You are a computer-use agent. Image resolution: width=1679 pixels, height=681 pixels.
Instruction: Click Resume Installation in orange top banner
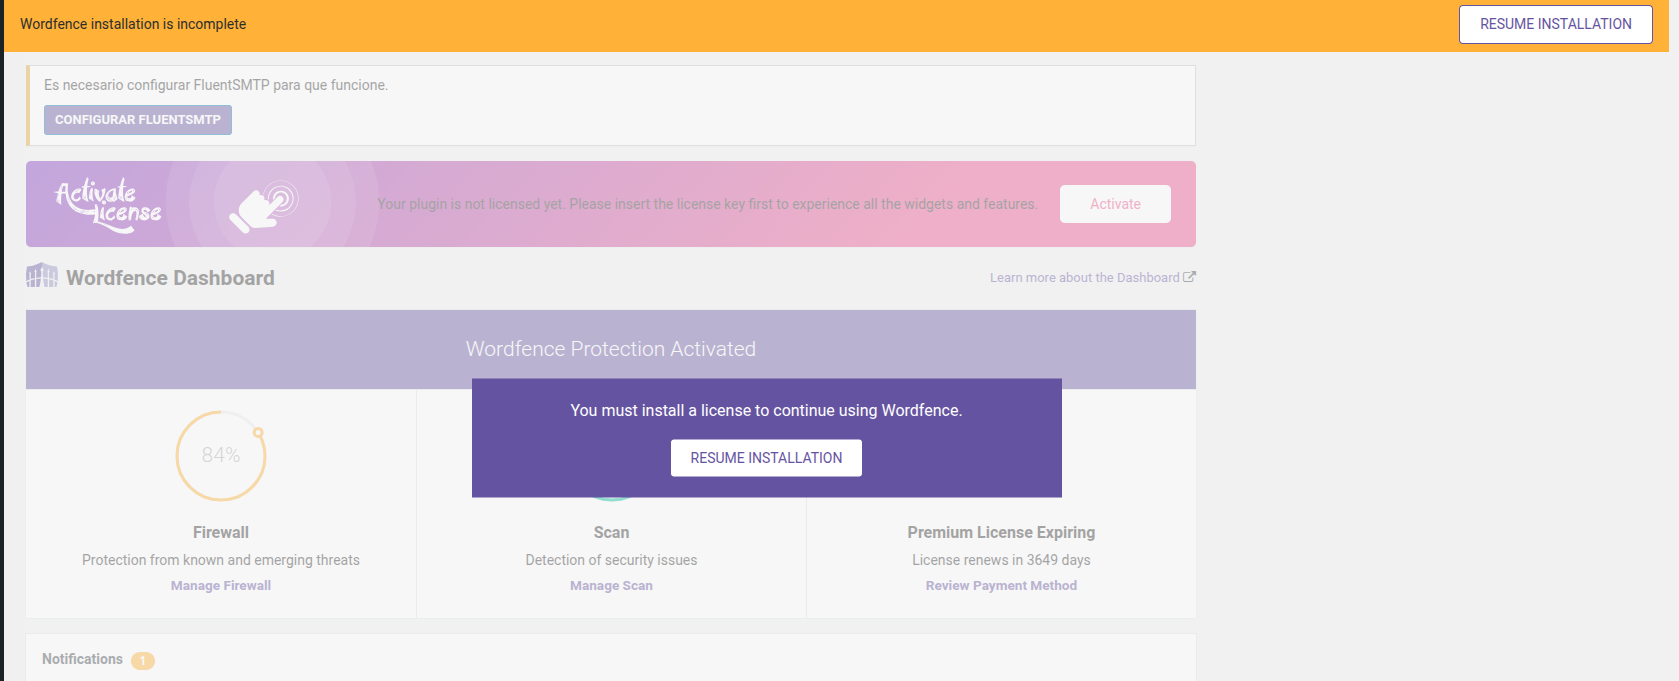point(1555,24)
